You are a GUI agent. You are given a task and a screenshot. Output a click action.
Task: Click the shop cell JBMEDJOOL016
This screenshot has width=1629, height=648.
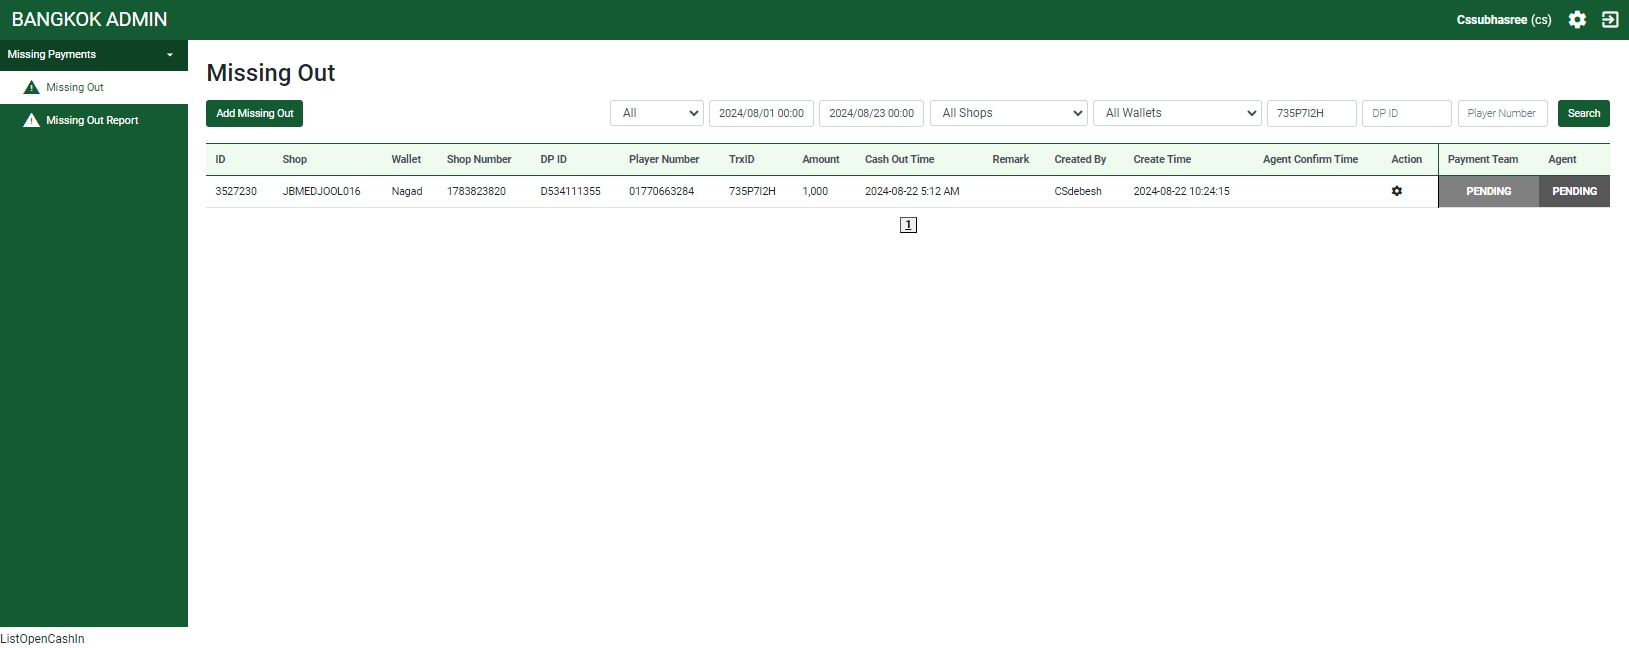point(321,191)
